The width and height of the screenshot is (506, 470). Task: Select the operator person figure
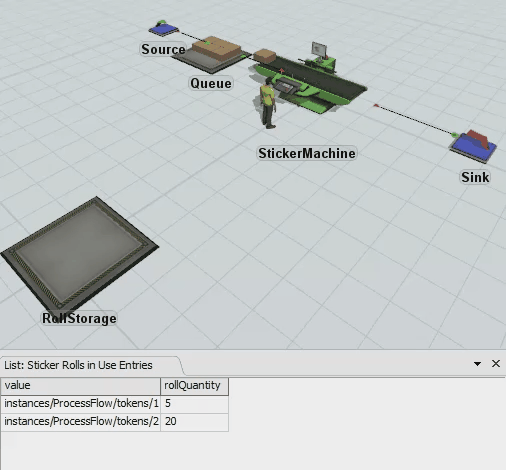click(268, 104)
